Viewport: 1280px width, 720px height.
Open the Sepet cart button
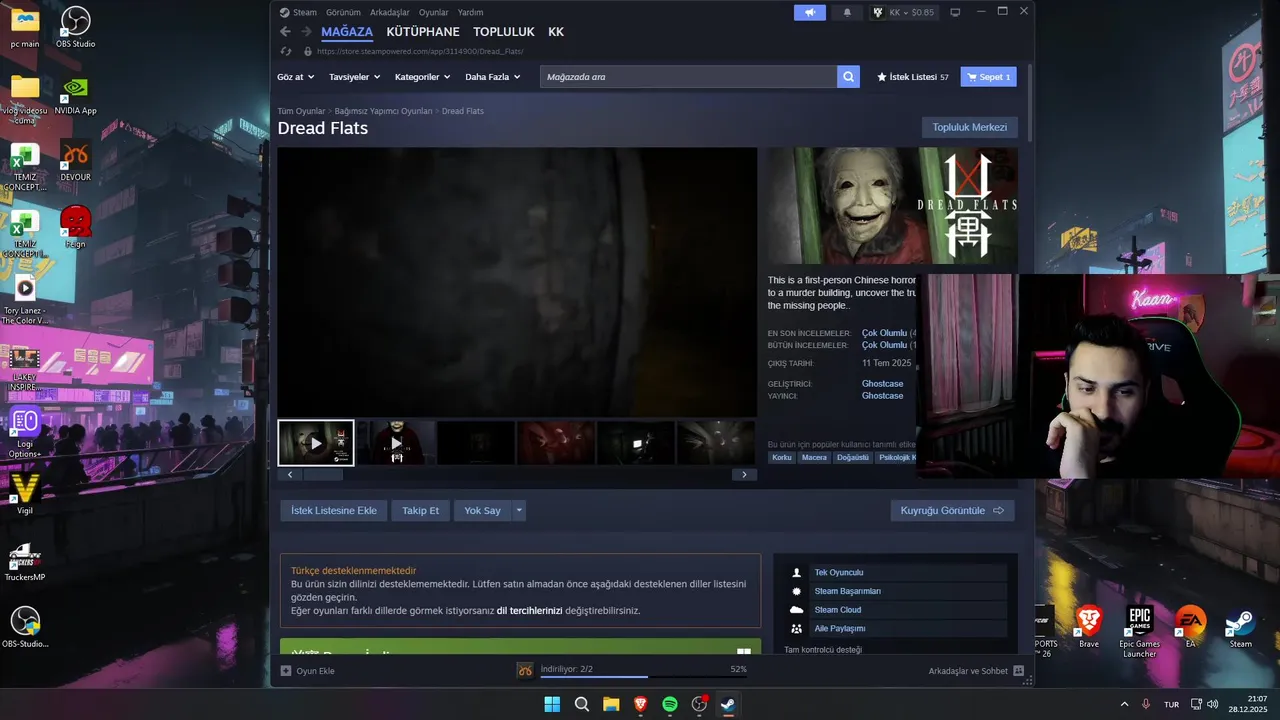point(988,77)
